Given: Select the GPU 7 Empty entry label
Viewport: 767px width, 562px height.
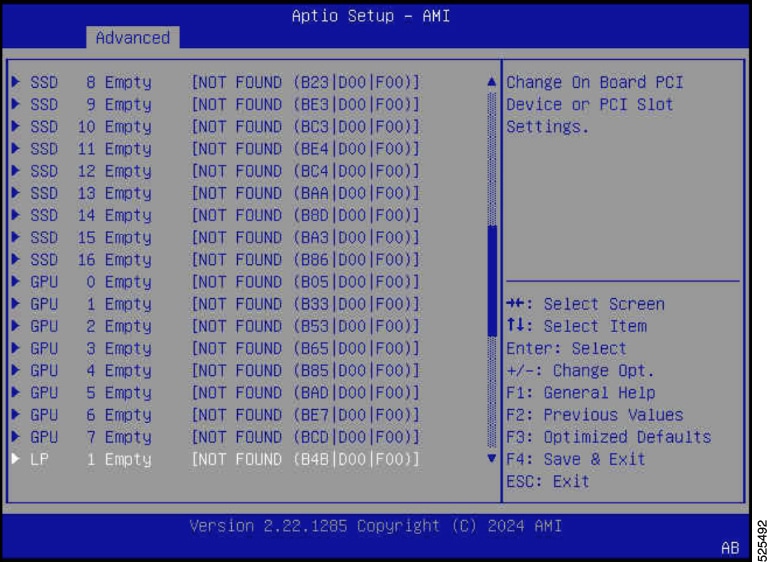Looking at the screenshot, I should pyautogui.click(x=91, y=437).
